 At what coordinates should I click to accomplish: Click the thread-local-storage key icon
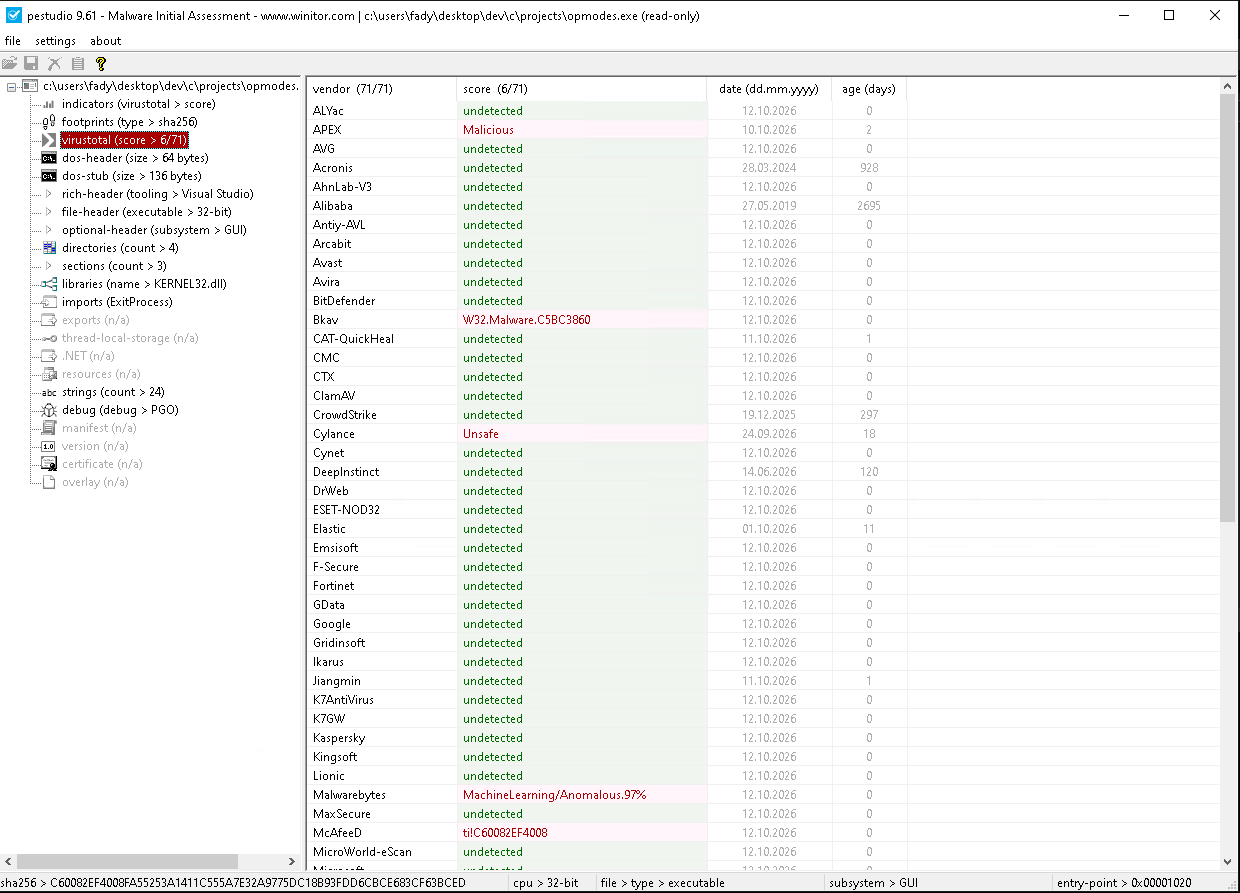pos(49,338)
